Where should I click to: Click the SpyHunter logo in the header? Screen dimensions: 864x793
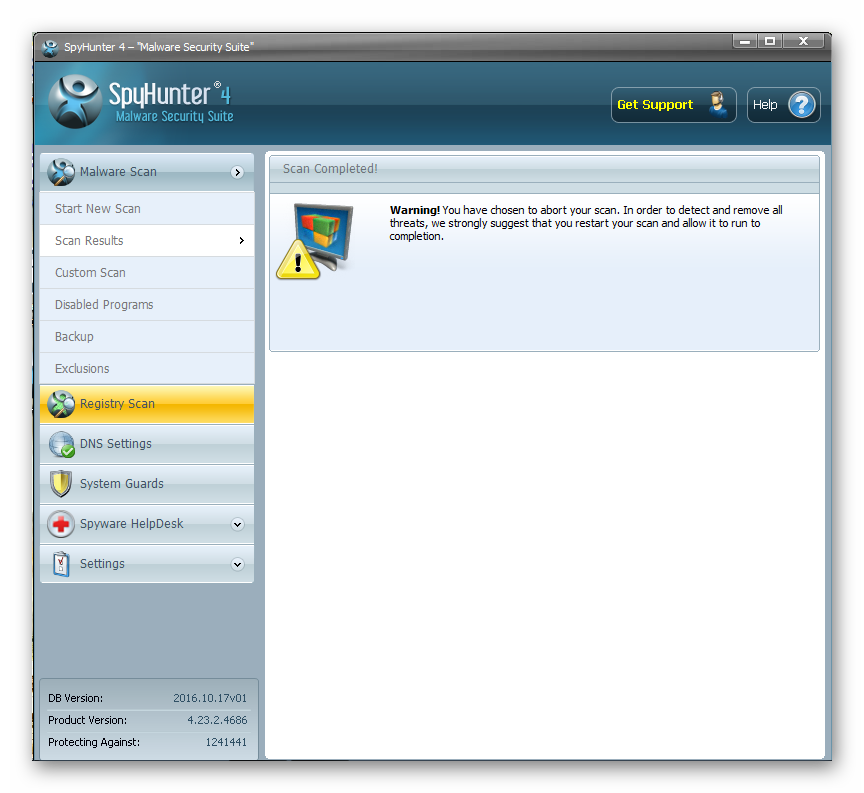[75, 102]
